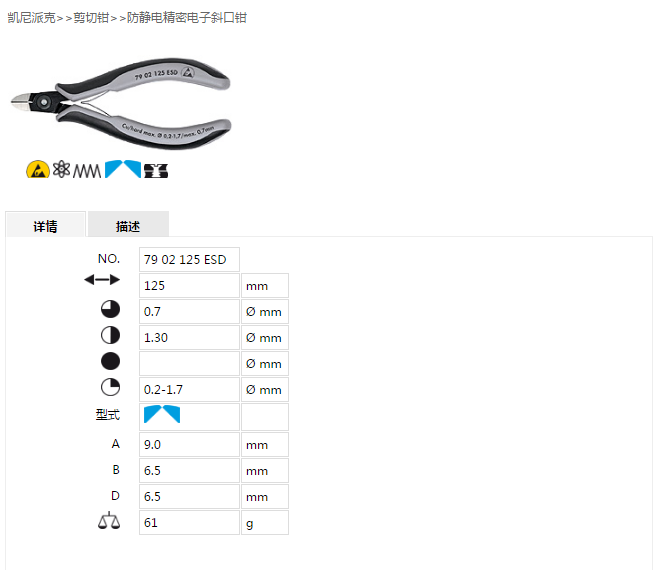Click the fully black circle icon

[110, 361]
